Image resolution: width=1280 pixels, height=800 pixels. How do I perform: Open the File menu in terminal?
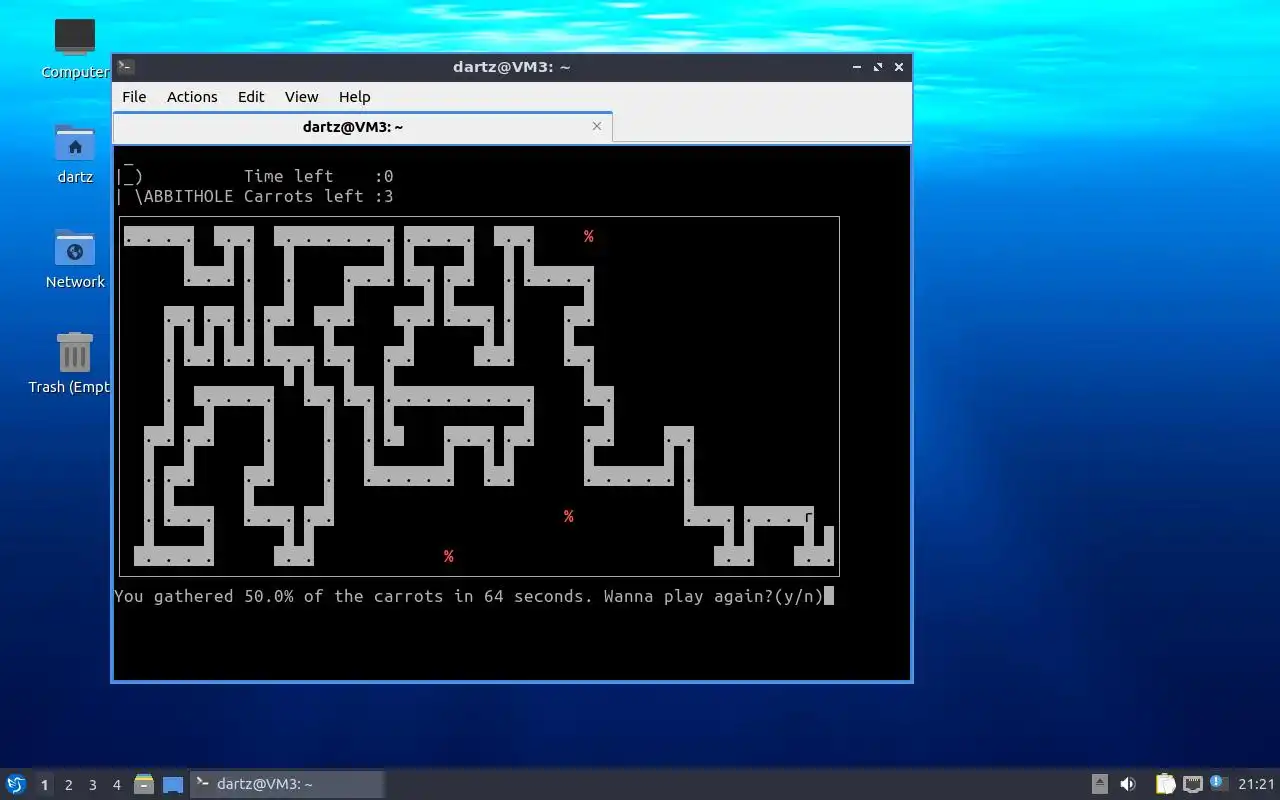point(134,97)
